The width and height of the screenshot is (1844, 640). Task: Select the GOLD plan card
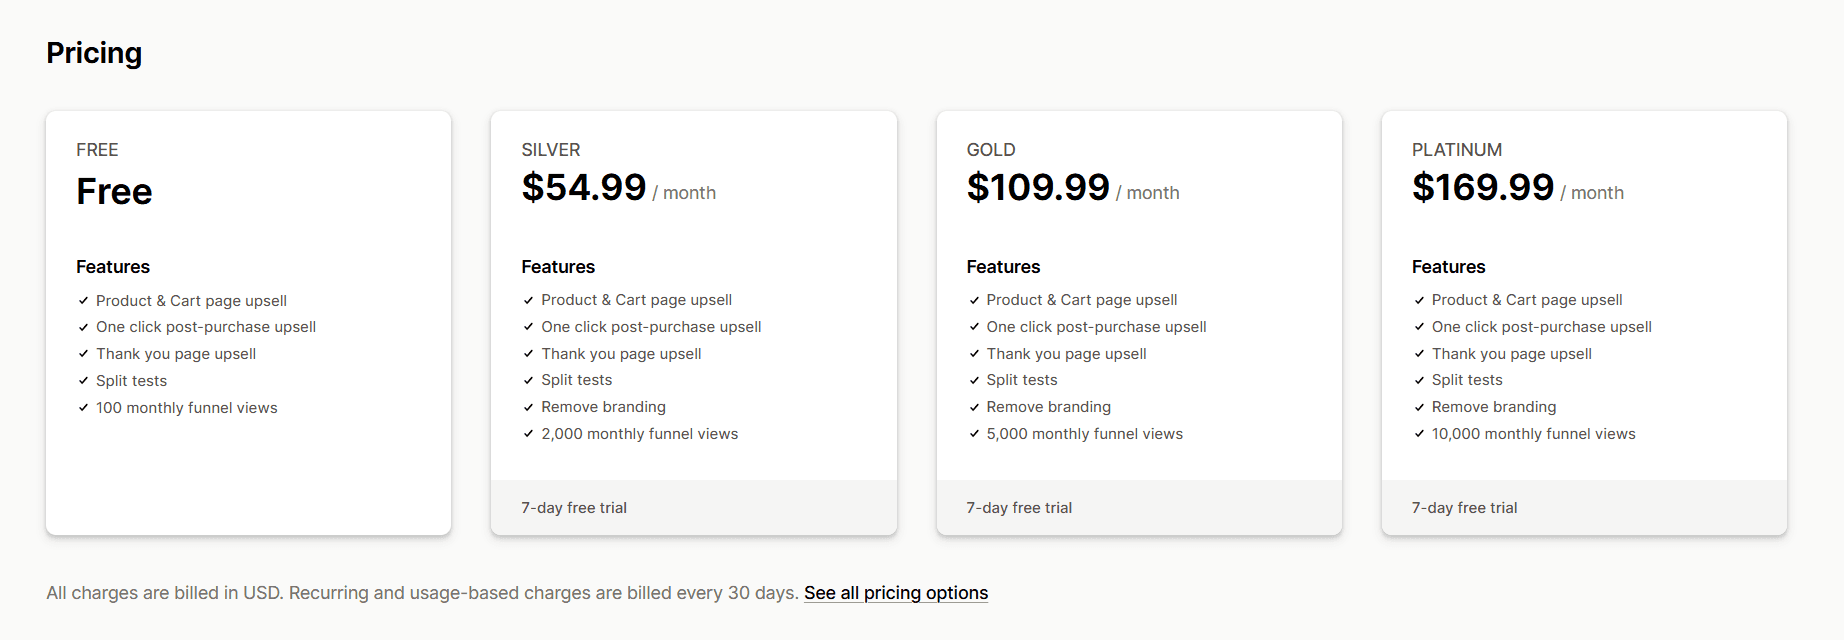pyautogui.click(x=1139, y=322)
